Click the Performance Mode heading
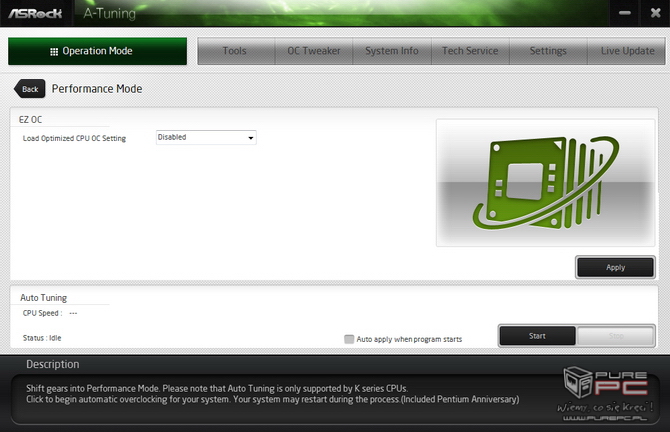670x432 pixels. click(97, 89)
